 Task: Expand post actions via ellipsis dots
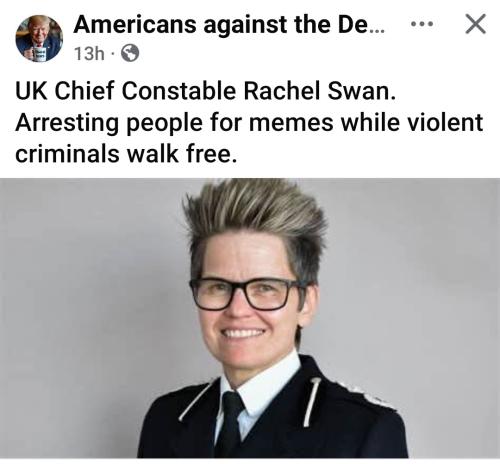click(x=422, y=24)
